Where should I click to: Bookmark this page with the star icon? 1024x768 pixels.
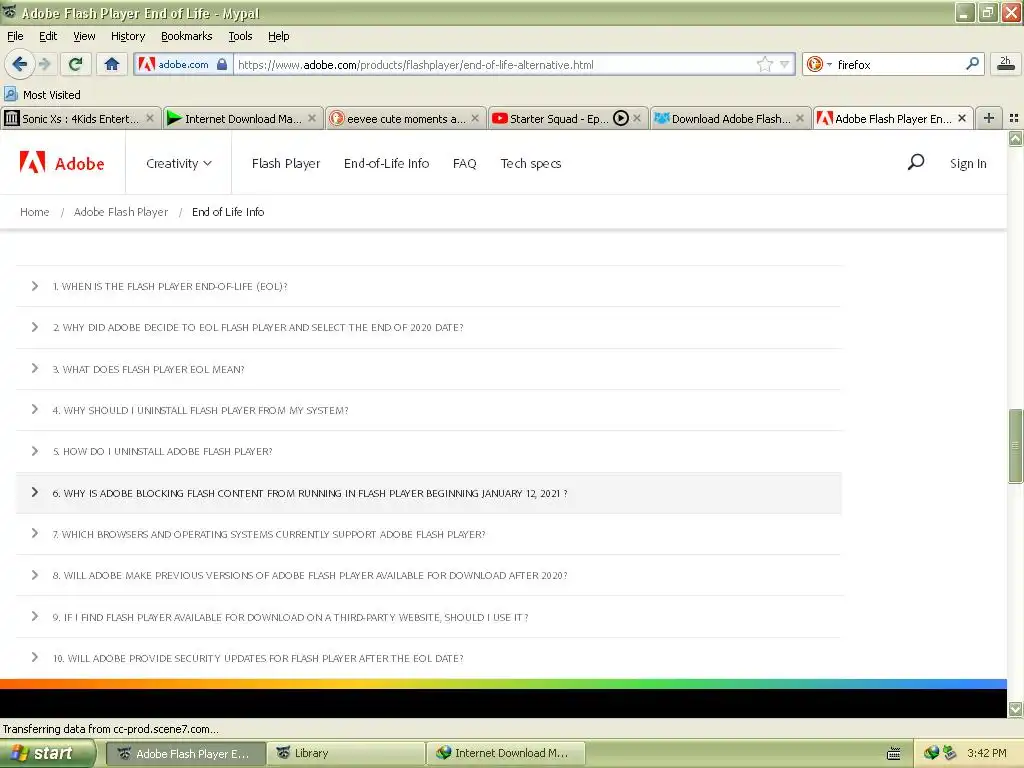tap(765, 64)
